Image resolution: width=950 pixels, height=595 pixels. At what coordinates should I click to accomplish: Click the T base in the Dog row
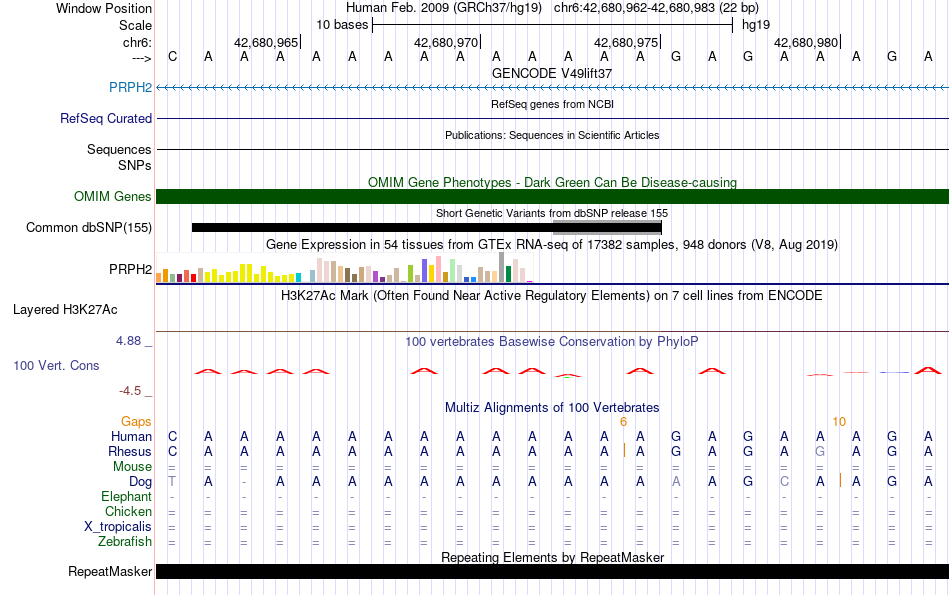[172, 482]
